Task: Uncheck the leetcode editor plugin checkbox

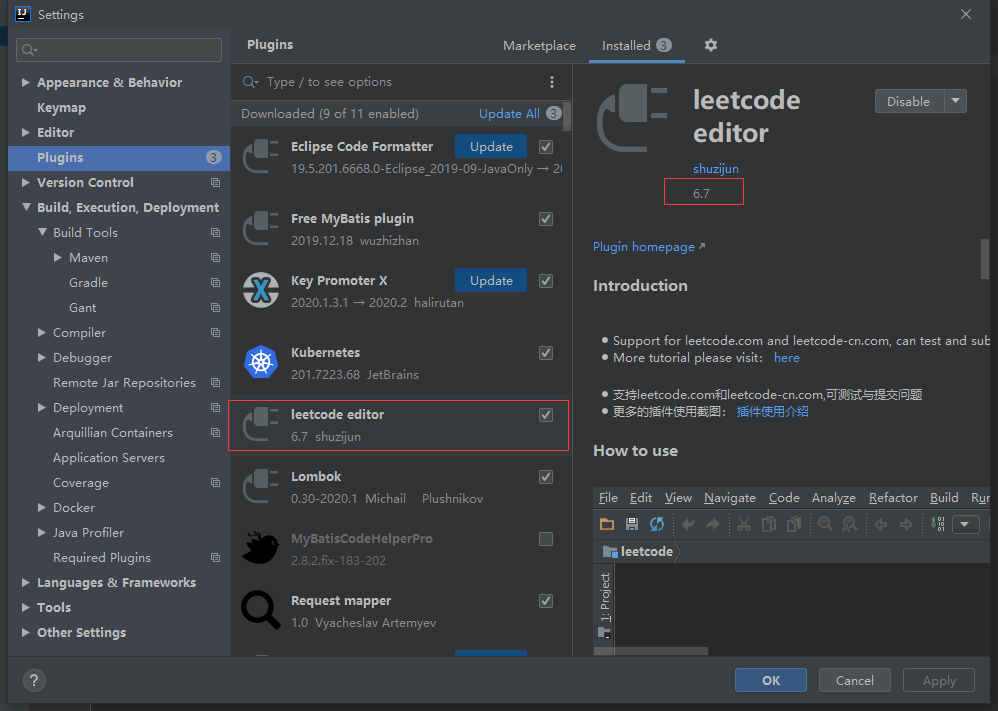Action: 546,415
